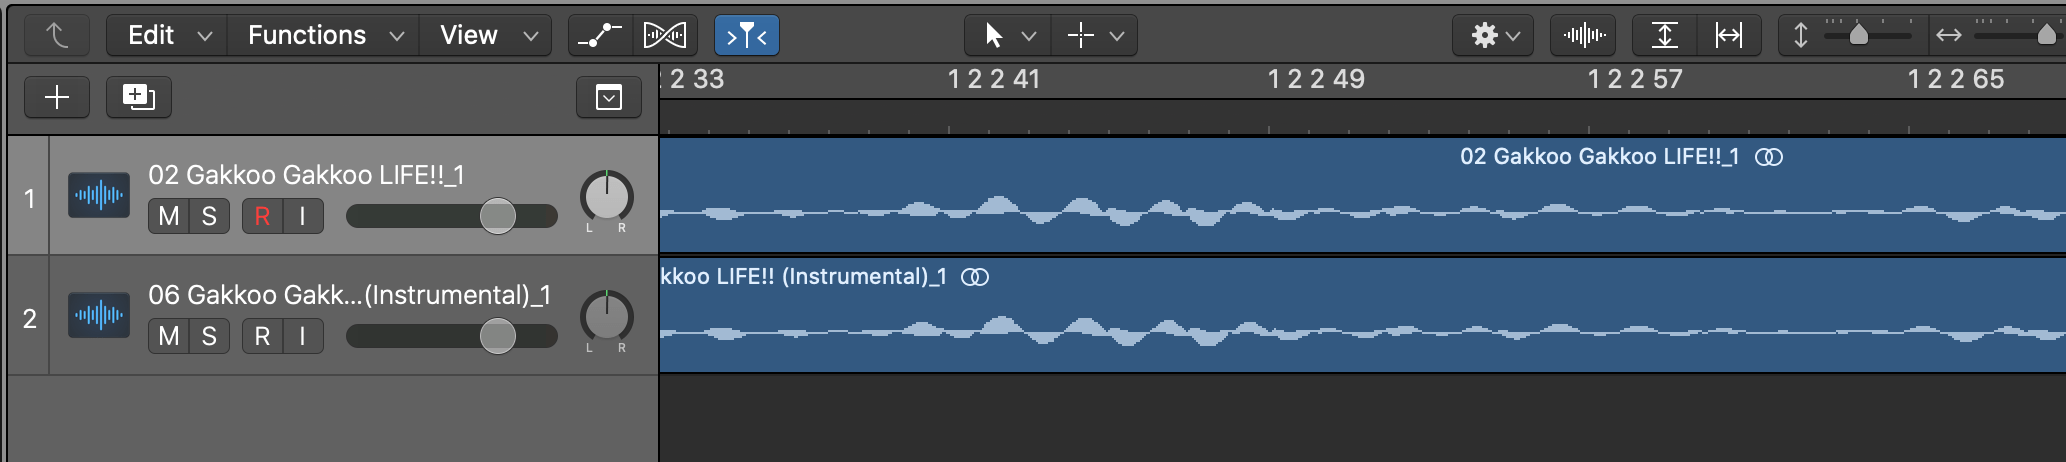Open the Functions menu

pyautogui.click(x=324, y=36)
